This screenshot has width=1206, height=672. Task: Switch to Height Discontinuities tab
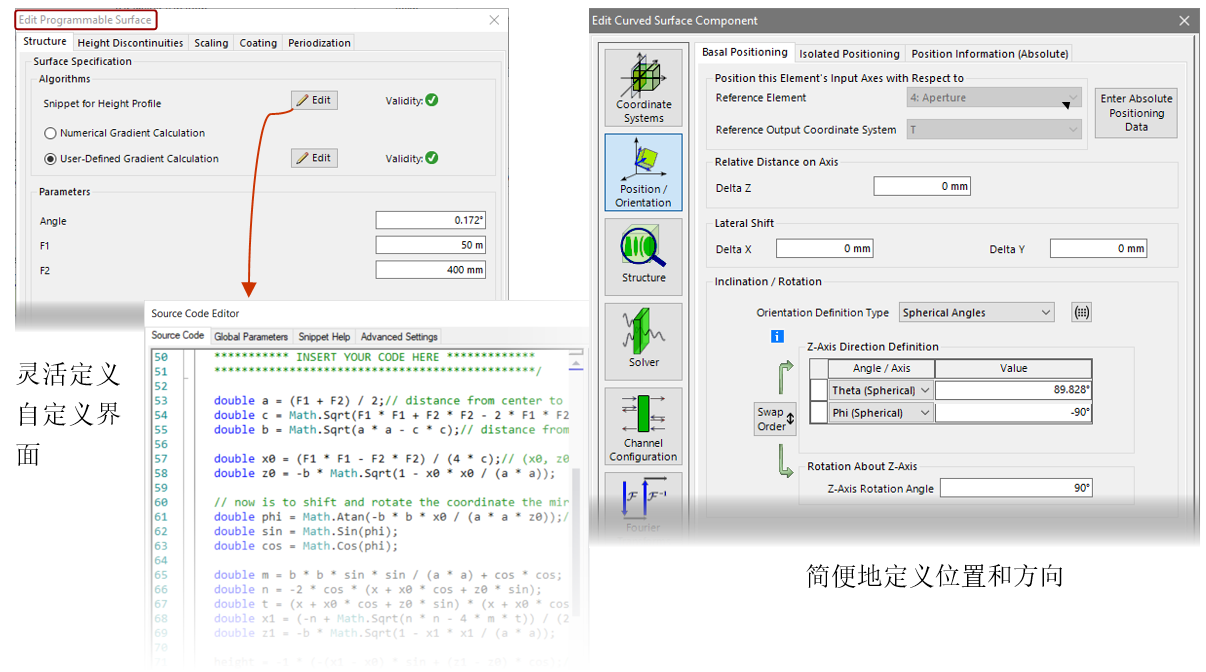point(130,43)
